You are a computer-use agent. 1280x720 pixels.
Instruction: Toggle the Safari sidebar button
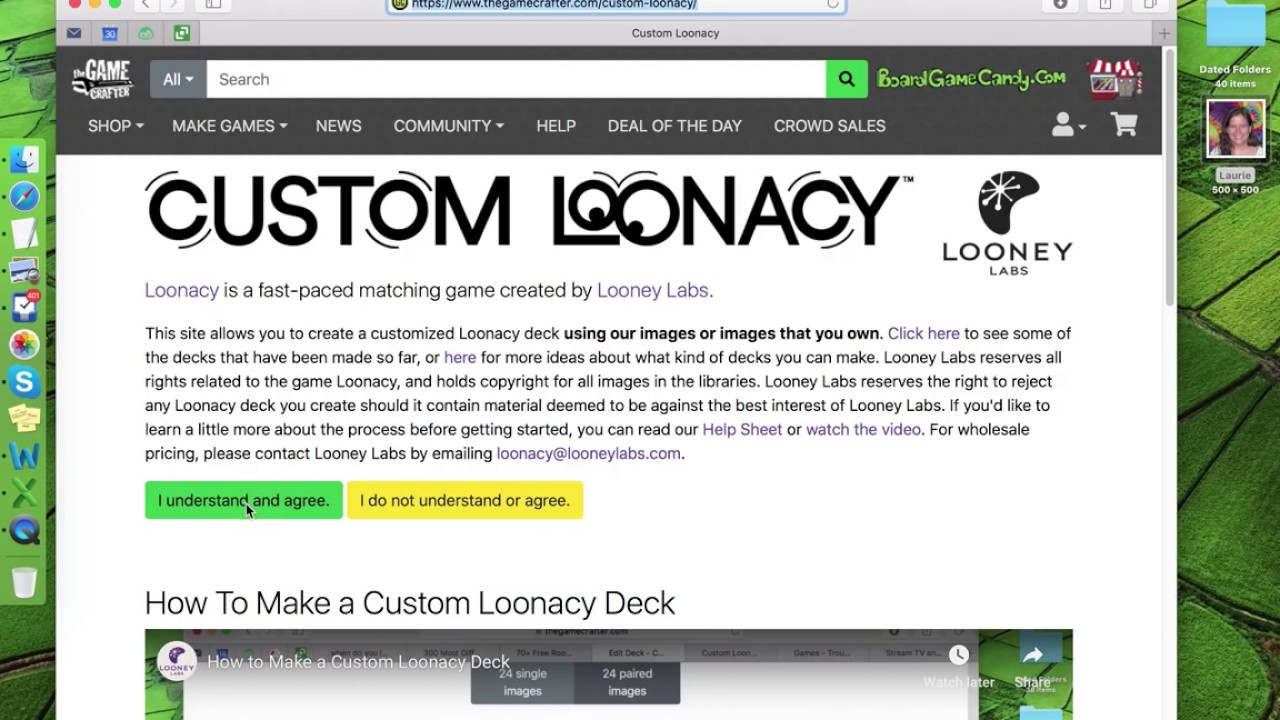(x=213, y=4)
